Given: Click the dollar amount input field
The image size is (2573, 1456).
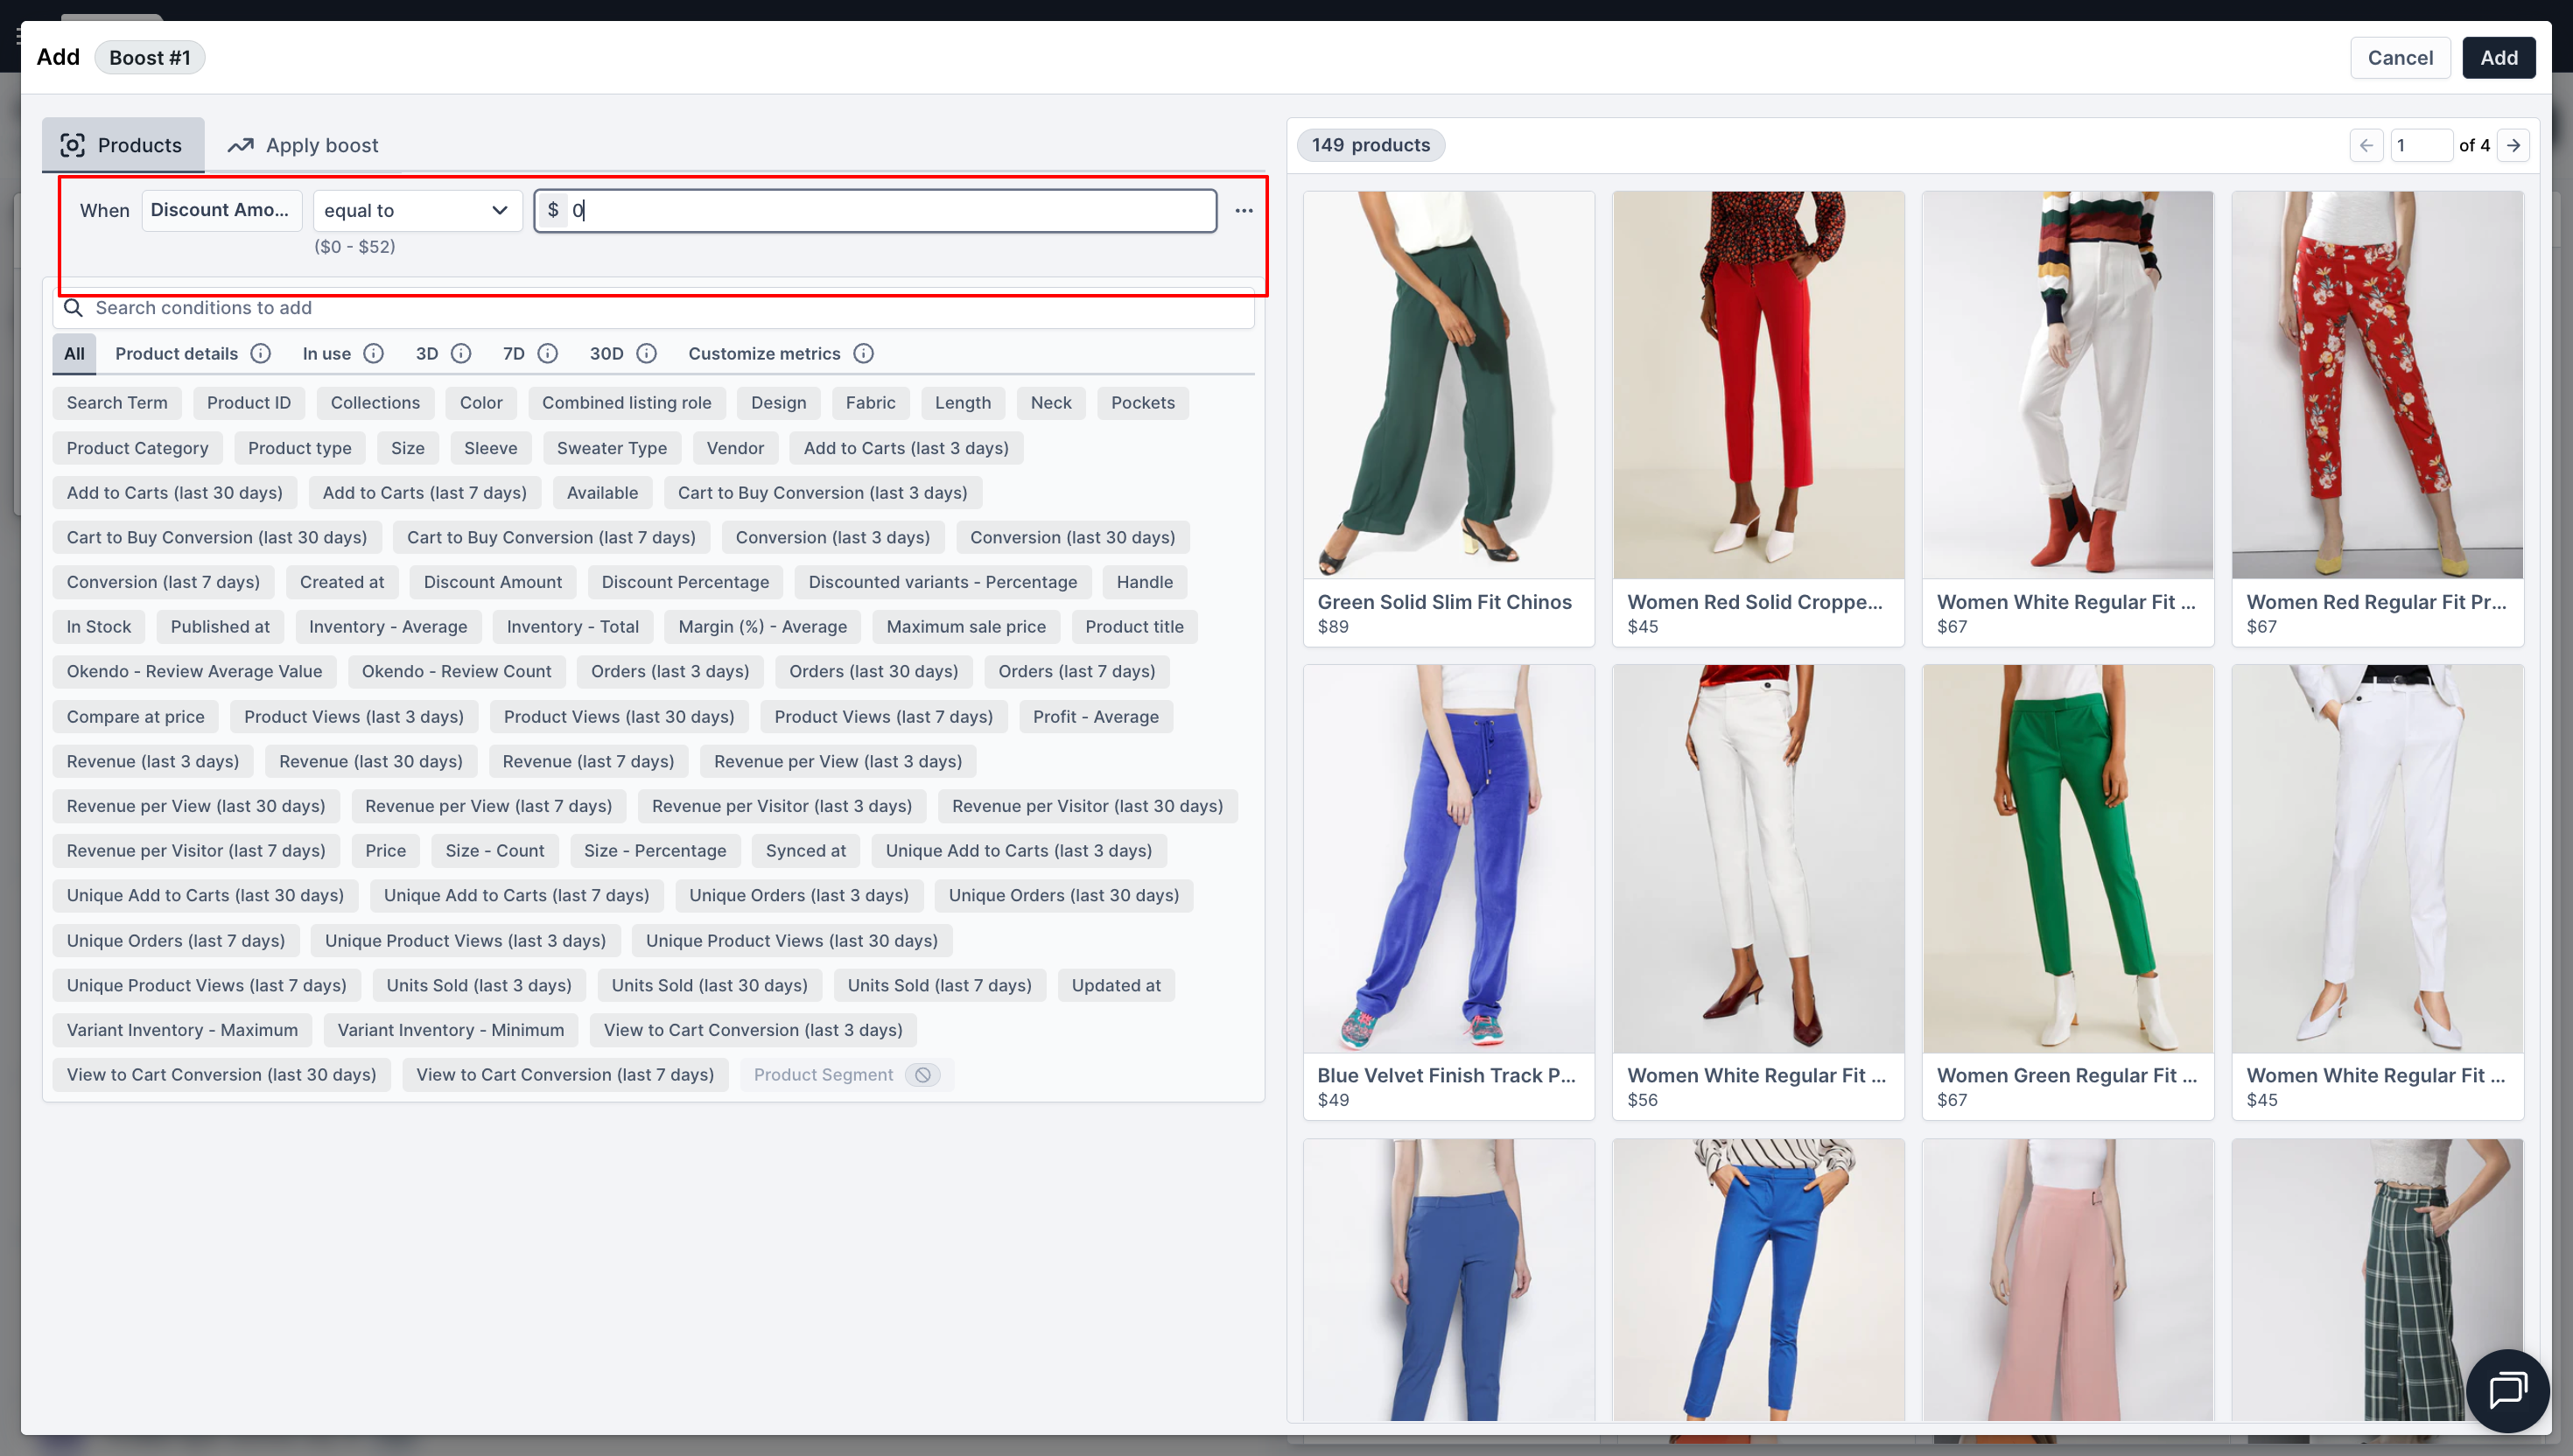Looking at the screenshot, I should click(890, 210).
